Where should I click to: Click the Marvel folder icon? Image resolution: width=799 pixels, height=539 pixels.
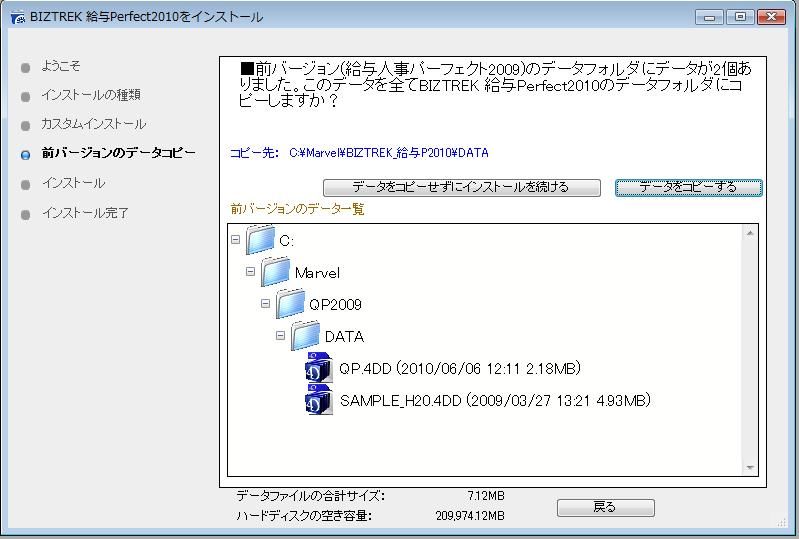point(276,272)
